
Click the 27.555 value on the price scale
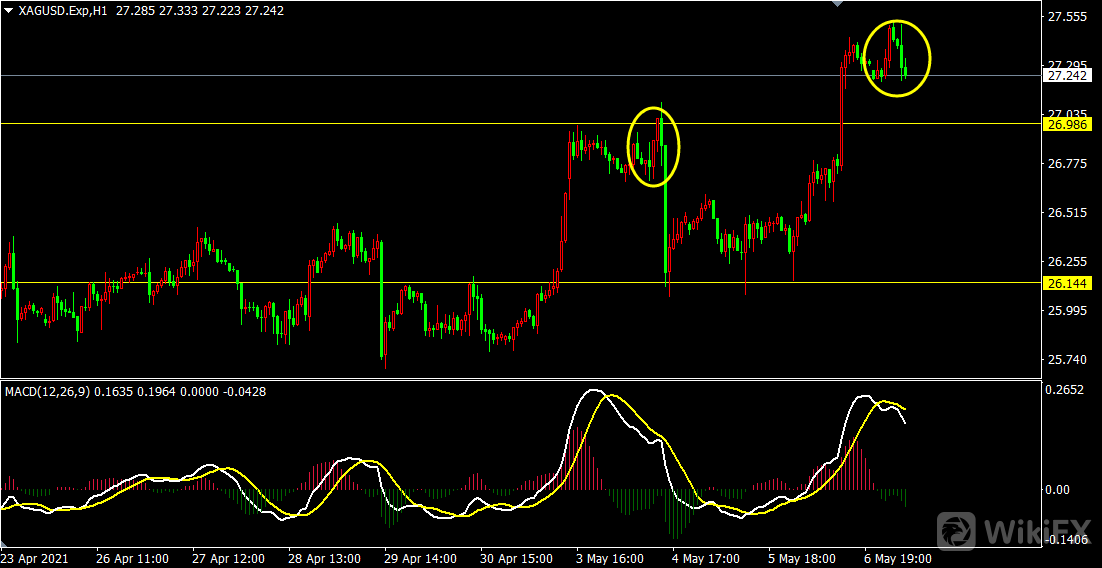coord(1066,17)
